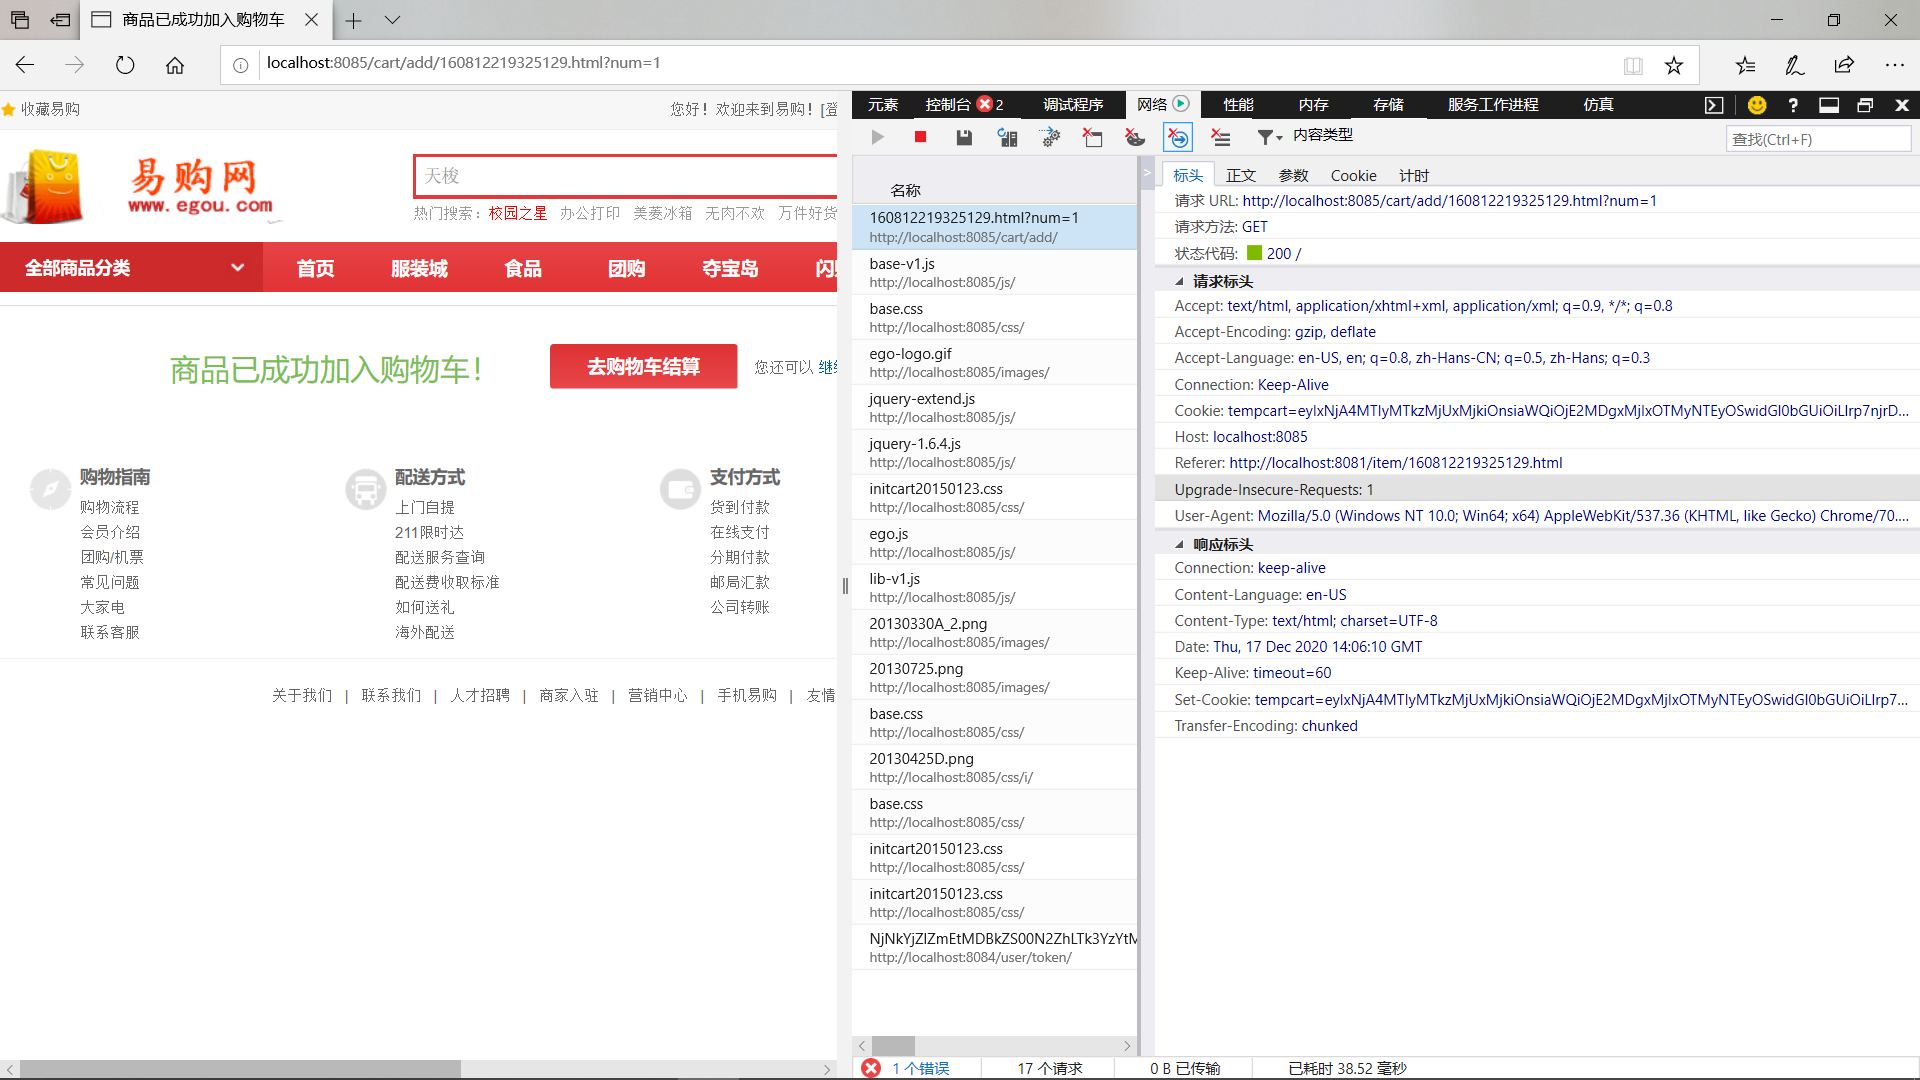The image size is (1920, 1080).
Task: Open Edge settings and more menu
Action: point(1894,65)
